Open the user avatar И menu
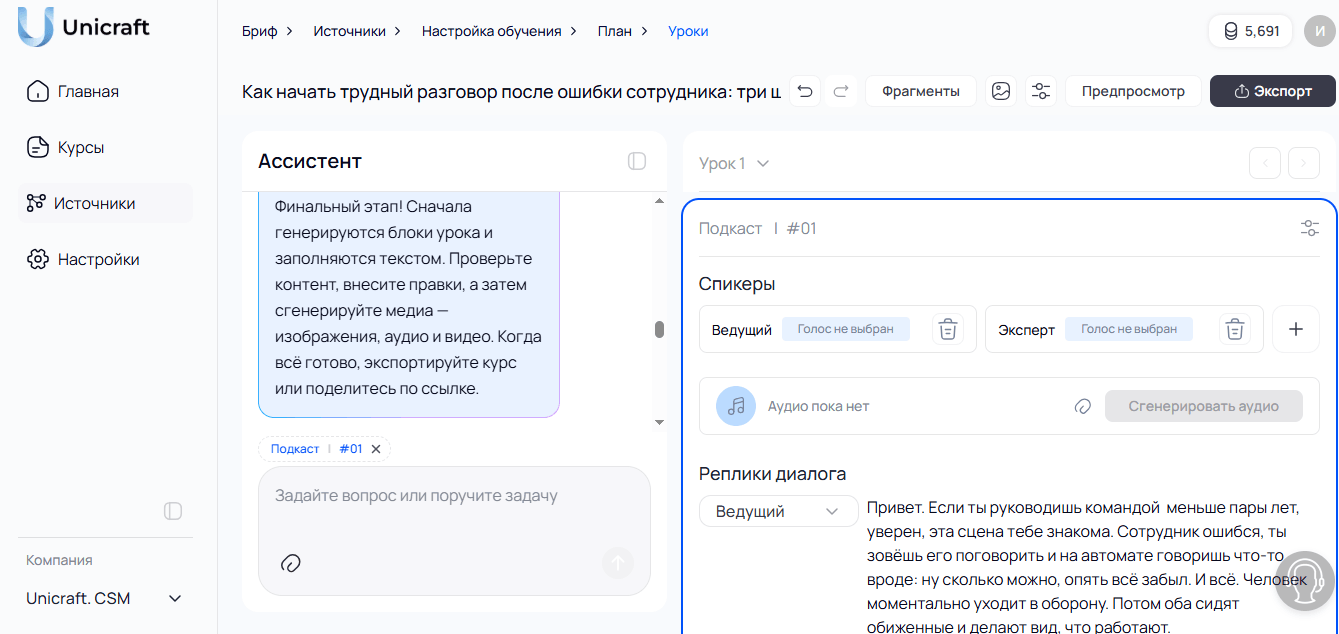 (x=1320, y=31)
